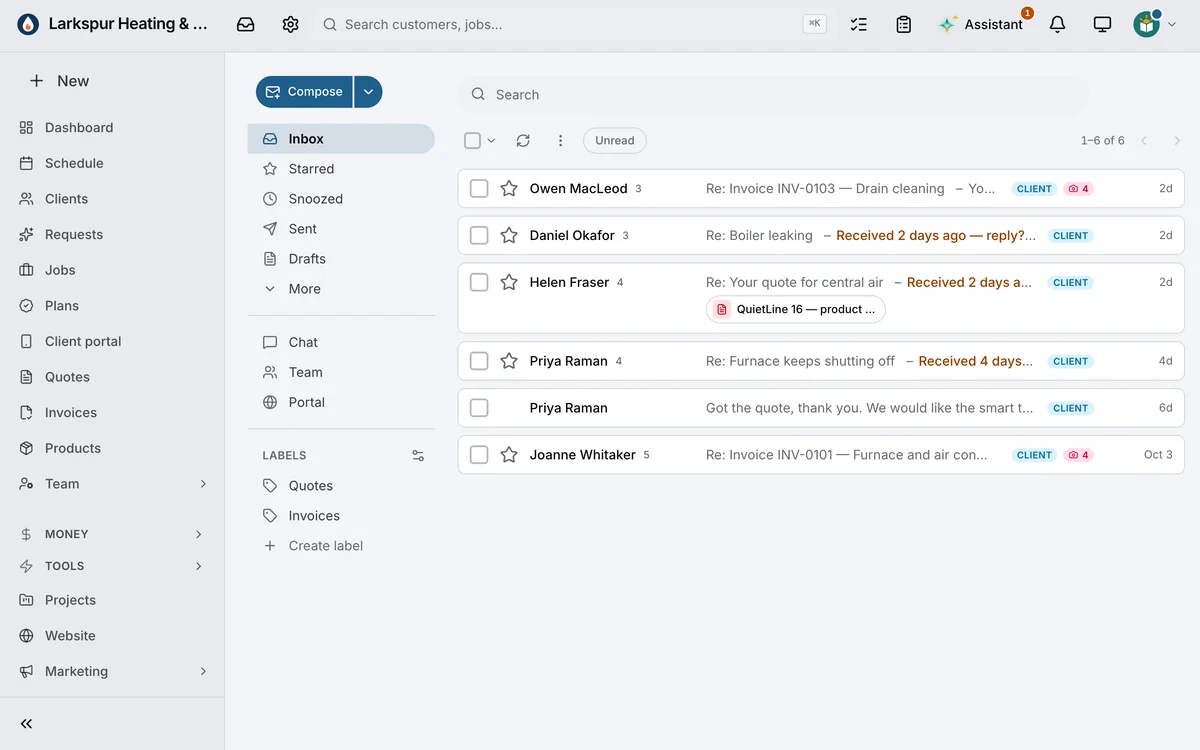The width and height of the screenshot is (1200, 750).
Task: Click the Larkspur company logo
Action: [28, 24]
